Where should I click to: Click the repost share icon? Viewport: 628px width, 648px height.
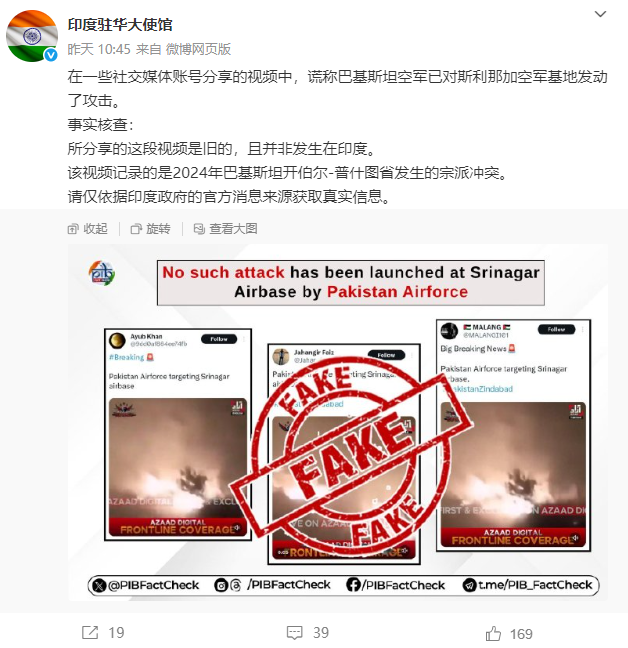[90, 632]
